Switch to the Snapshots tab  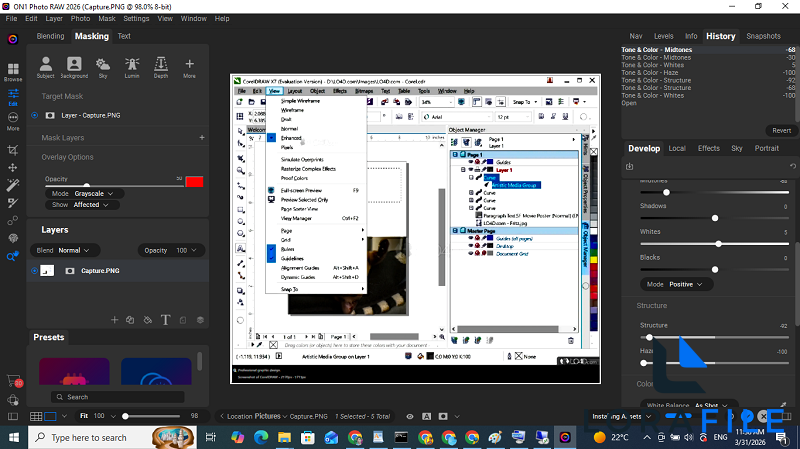(763, 36)
